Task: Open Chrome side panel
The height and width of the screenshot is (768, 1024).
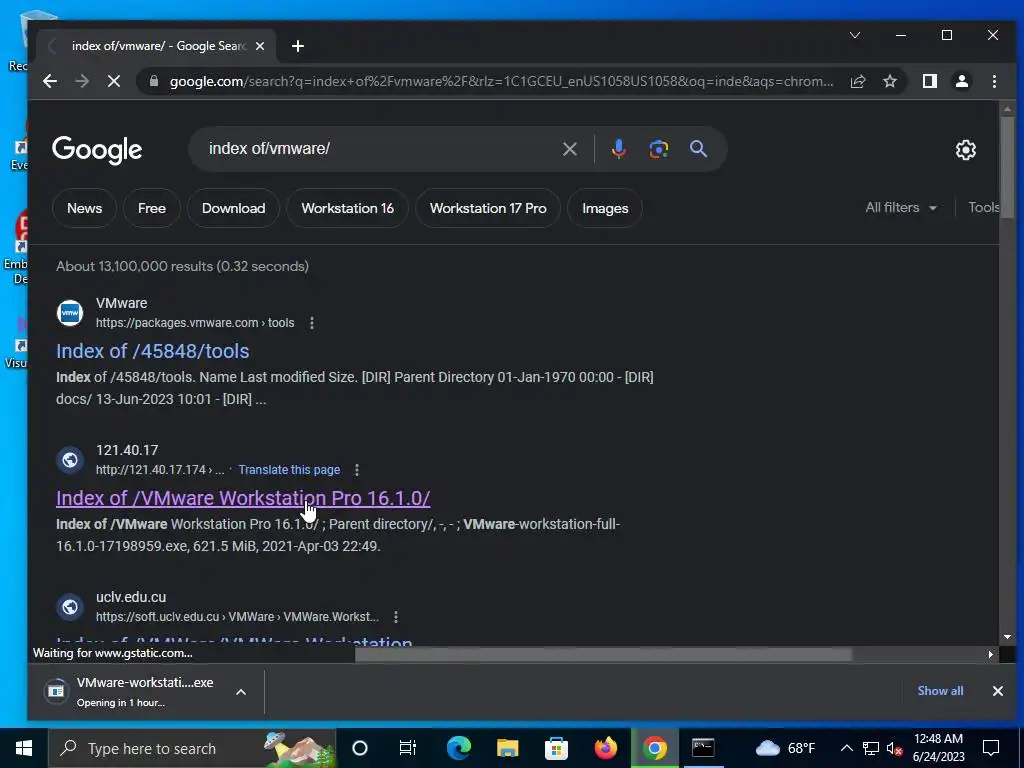Action: (929, 81)
